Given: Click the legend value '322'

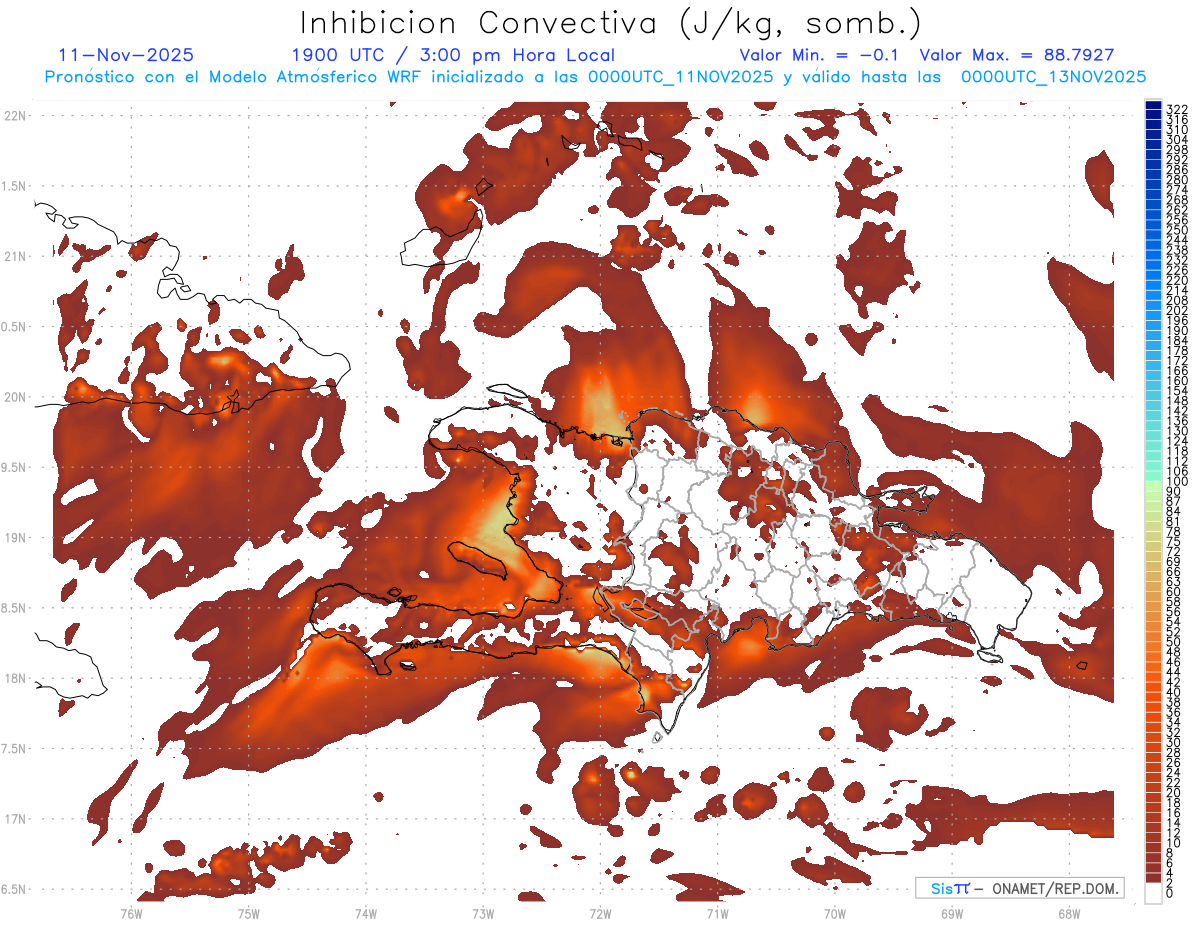Looking at the screenshot, I should (1177, 108).
